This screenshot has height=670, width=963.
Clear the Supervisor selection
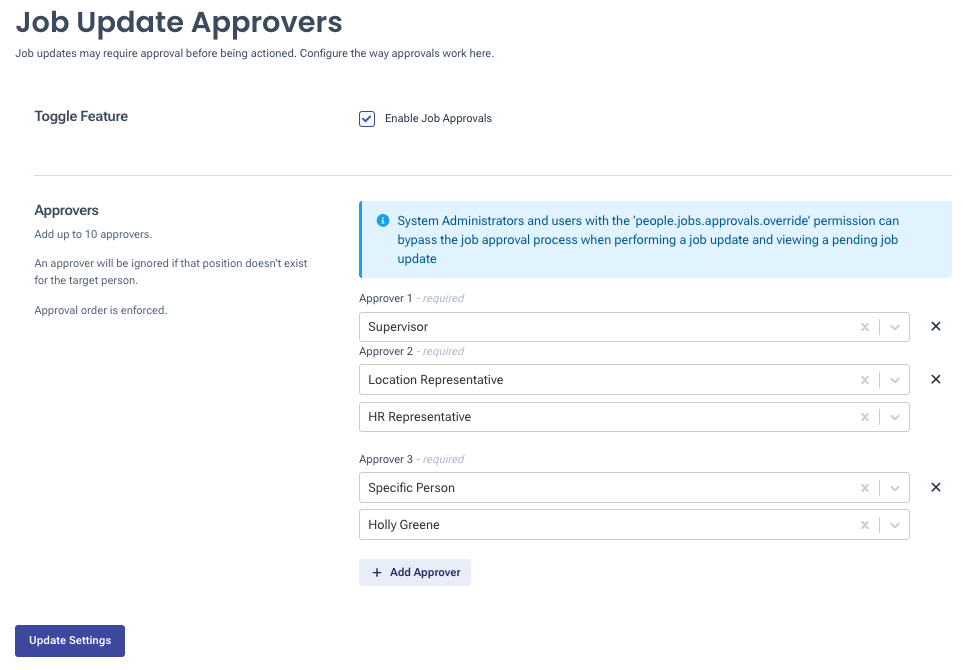pos(865,327)
